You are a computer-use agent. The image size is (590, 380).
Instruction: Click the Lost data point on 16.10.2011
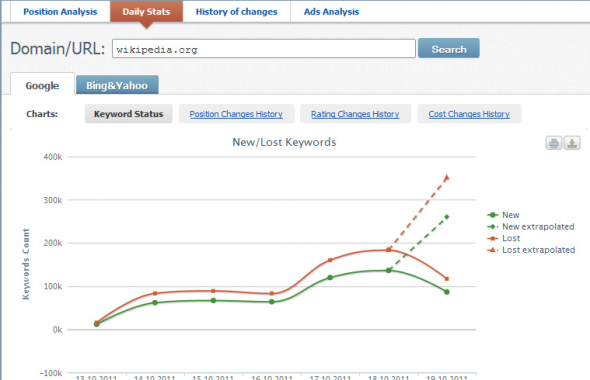pyautogui.click(x=272, y=293)
